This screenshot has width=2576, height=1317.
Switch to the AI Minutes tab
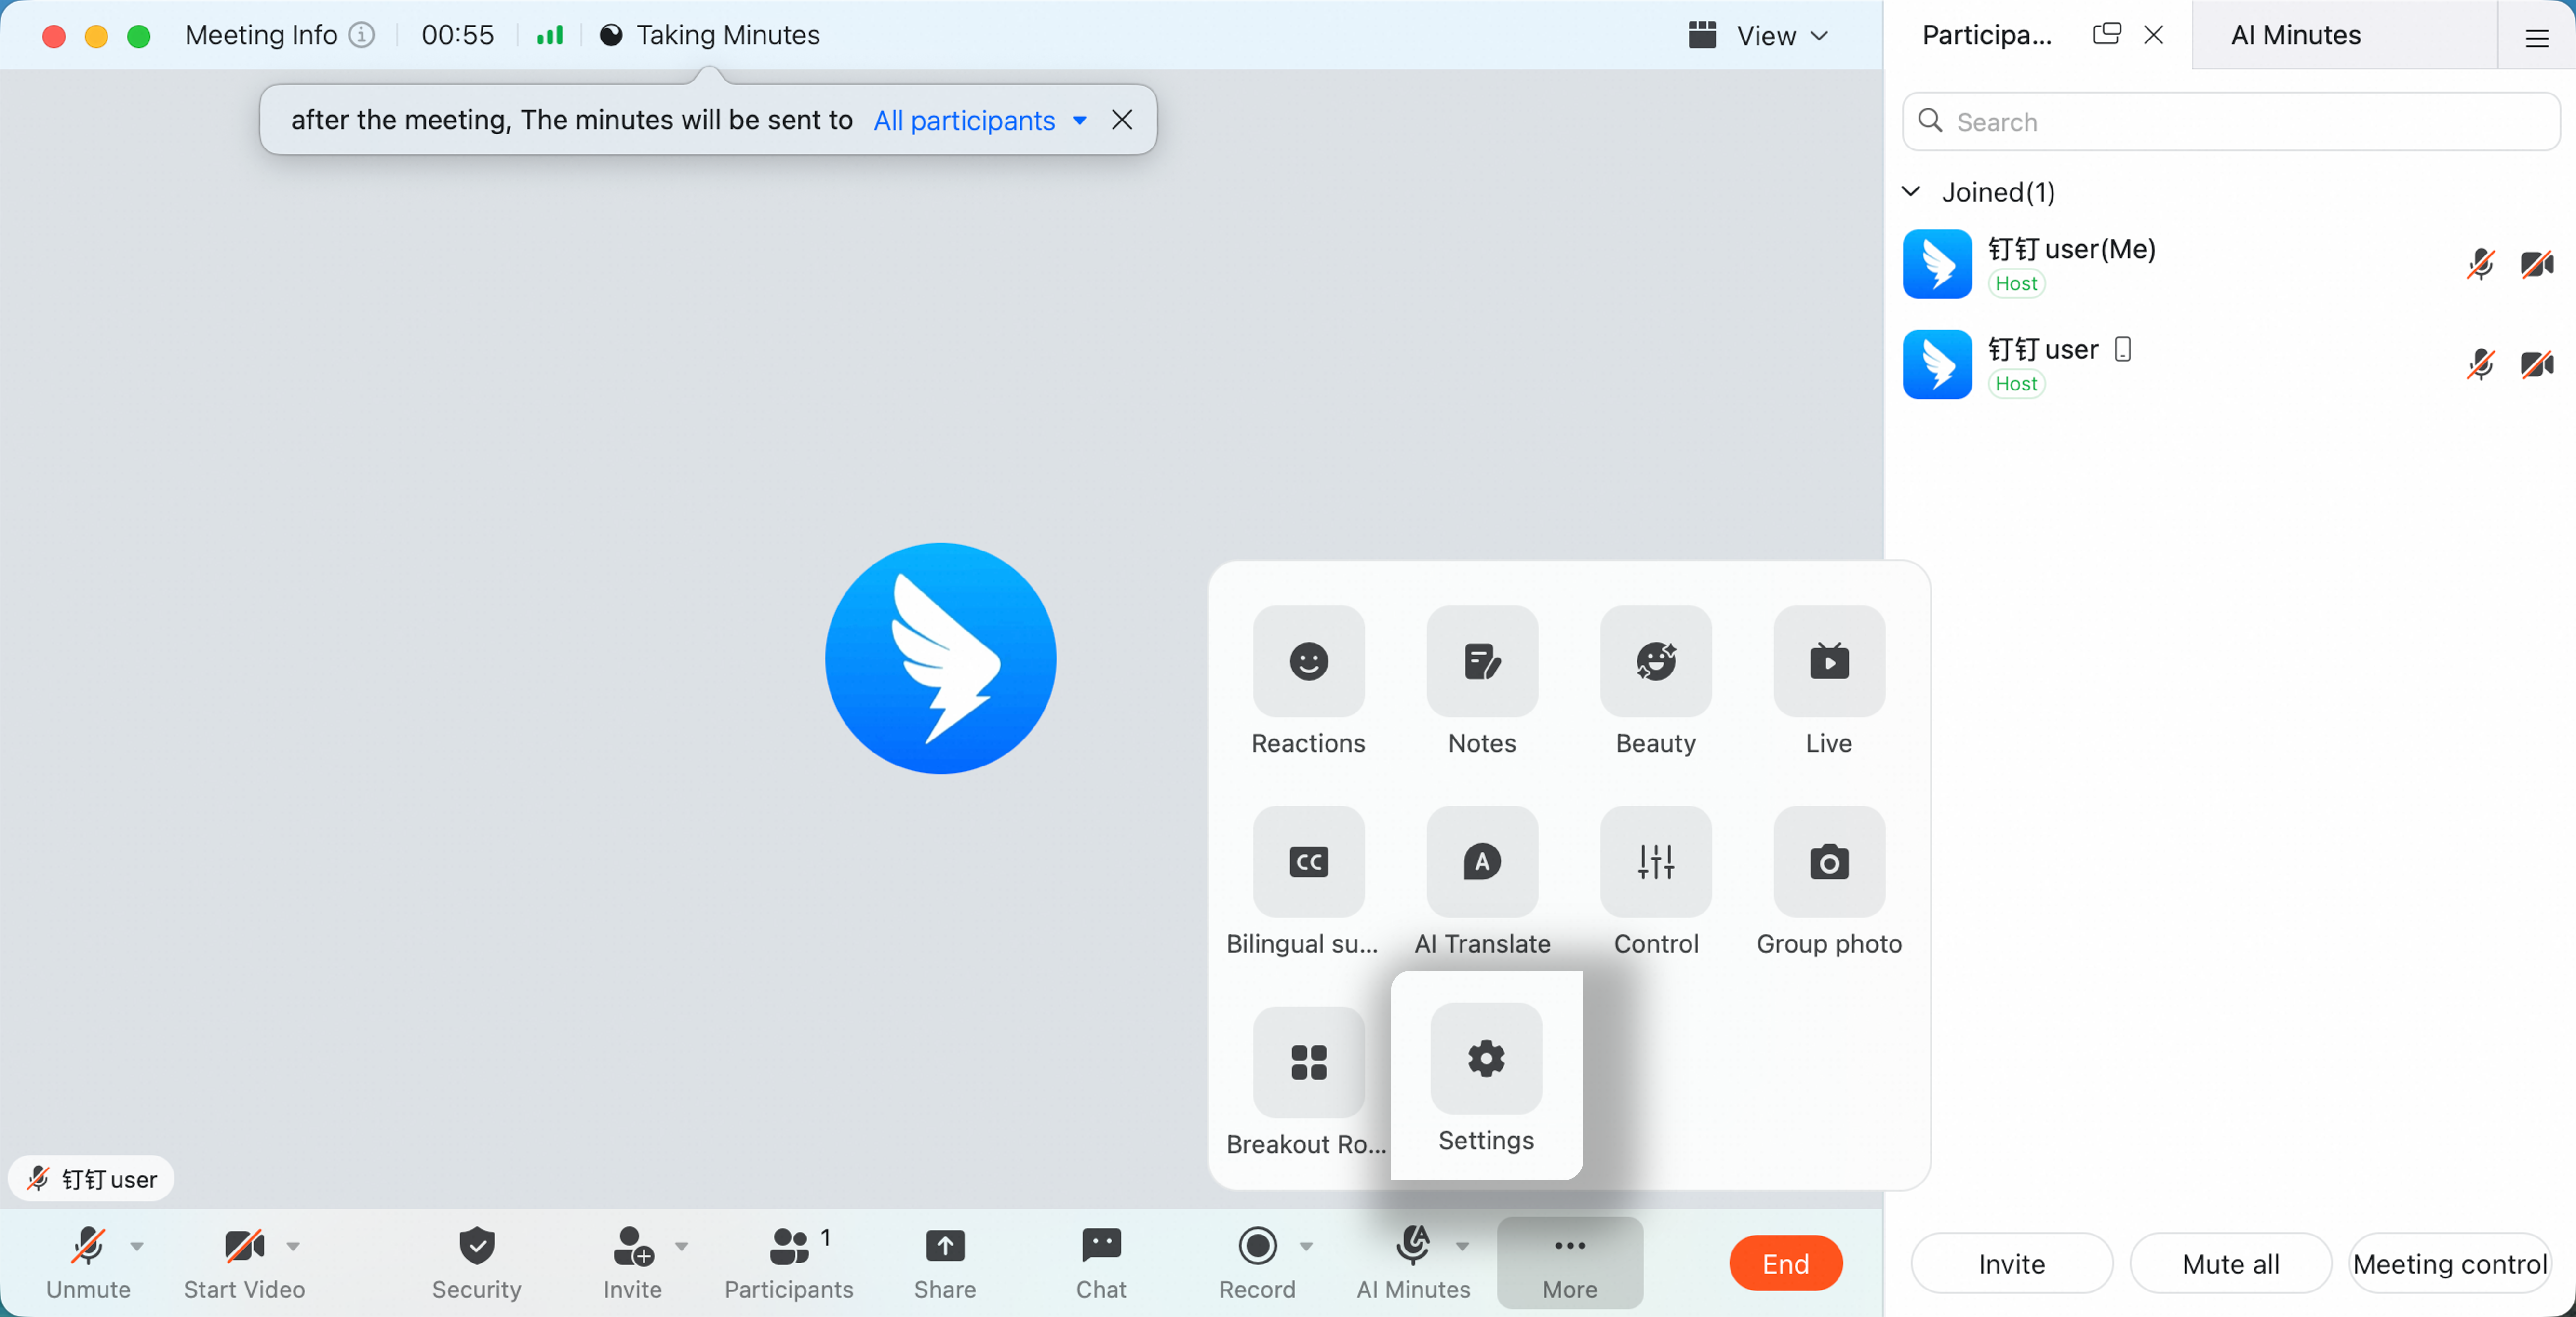(x=2296, y=35)
